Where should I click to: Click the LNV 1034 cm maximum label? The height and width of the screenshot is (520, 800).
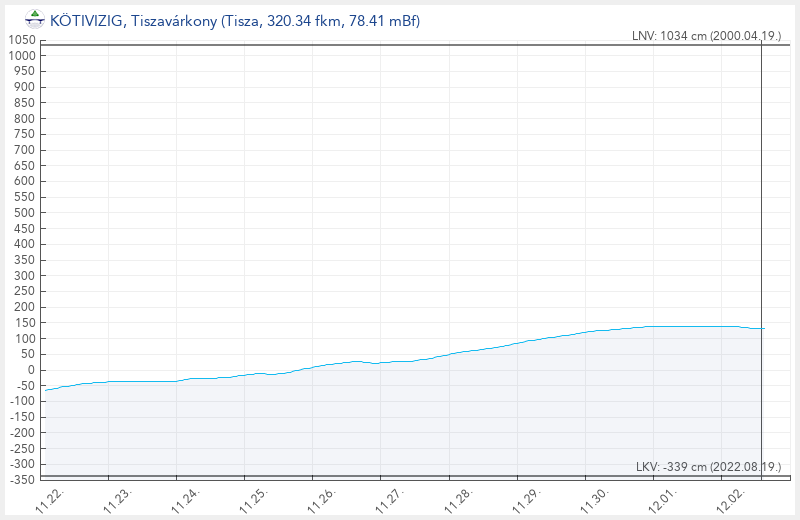click(706, 36)
